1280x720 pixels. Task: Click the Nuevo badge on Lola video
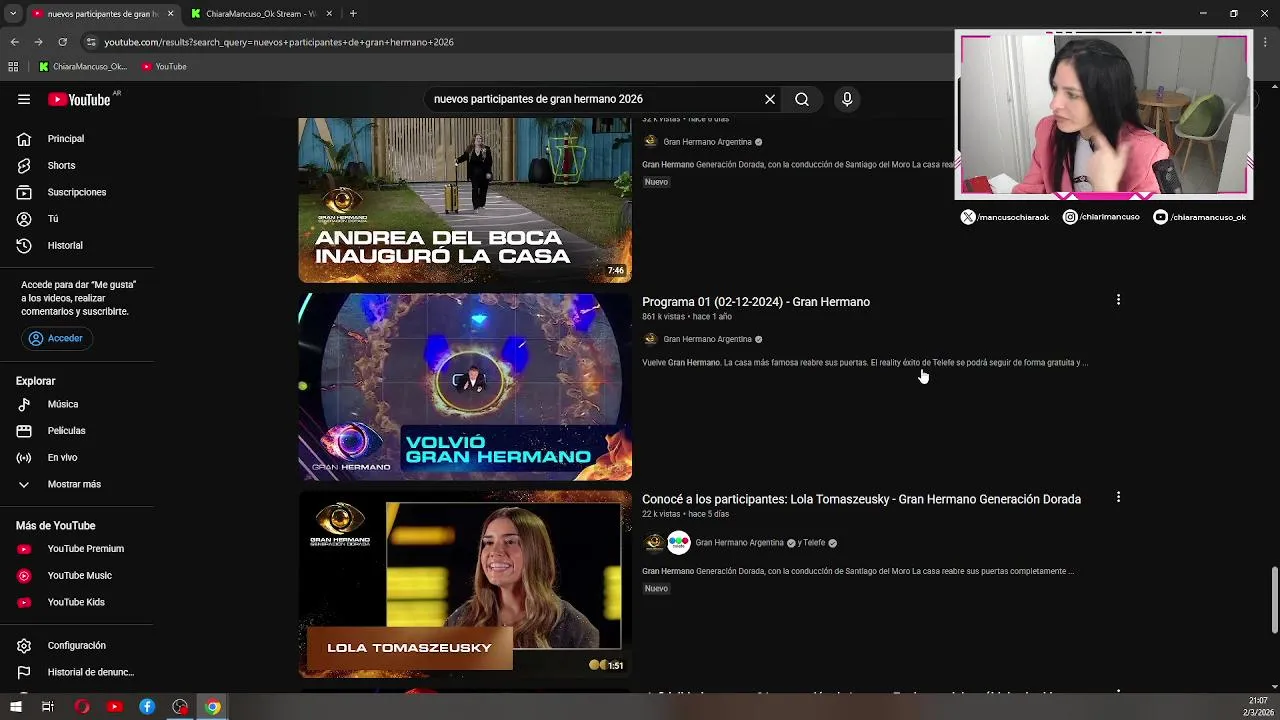pos(656,589)
